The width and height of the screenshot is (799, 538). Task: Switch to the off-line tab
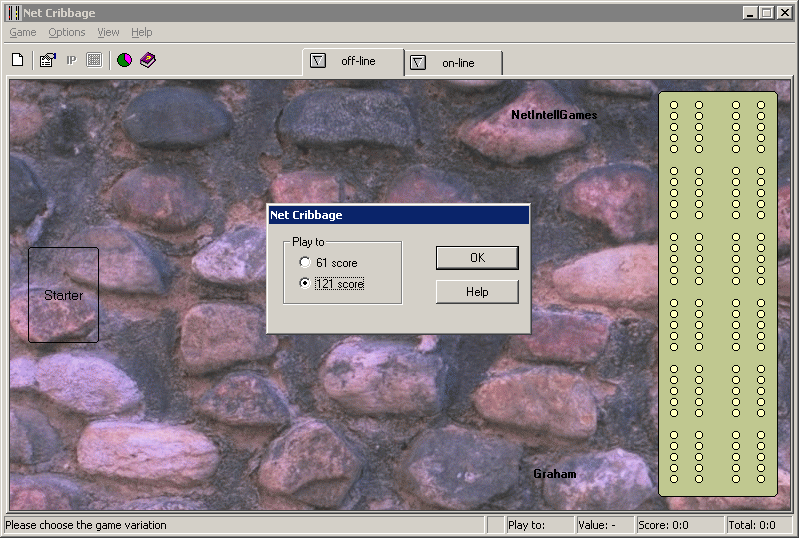[354, 62]
